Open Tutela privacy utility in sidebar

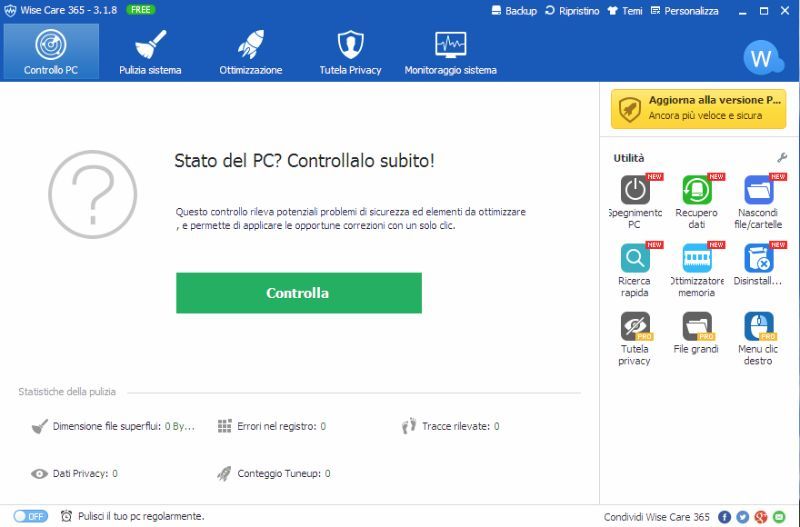click(x=635, y=338)
